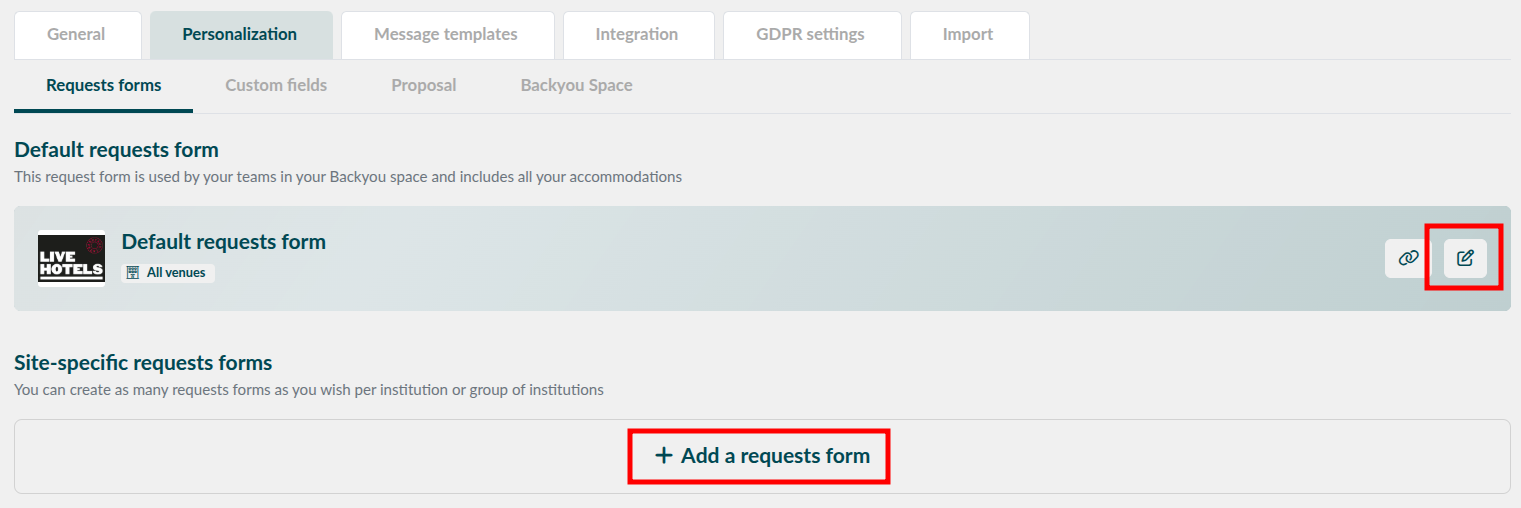Go to the Integration tab

click(637, 34)
